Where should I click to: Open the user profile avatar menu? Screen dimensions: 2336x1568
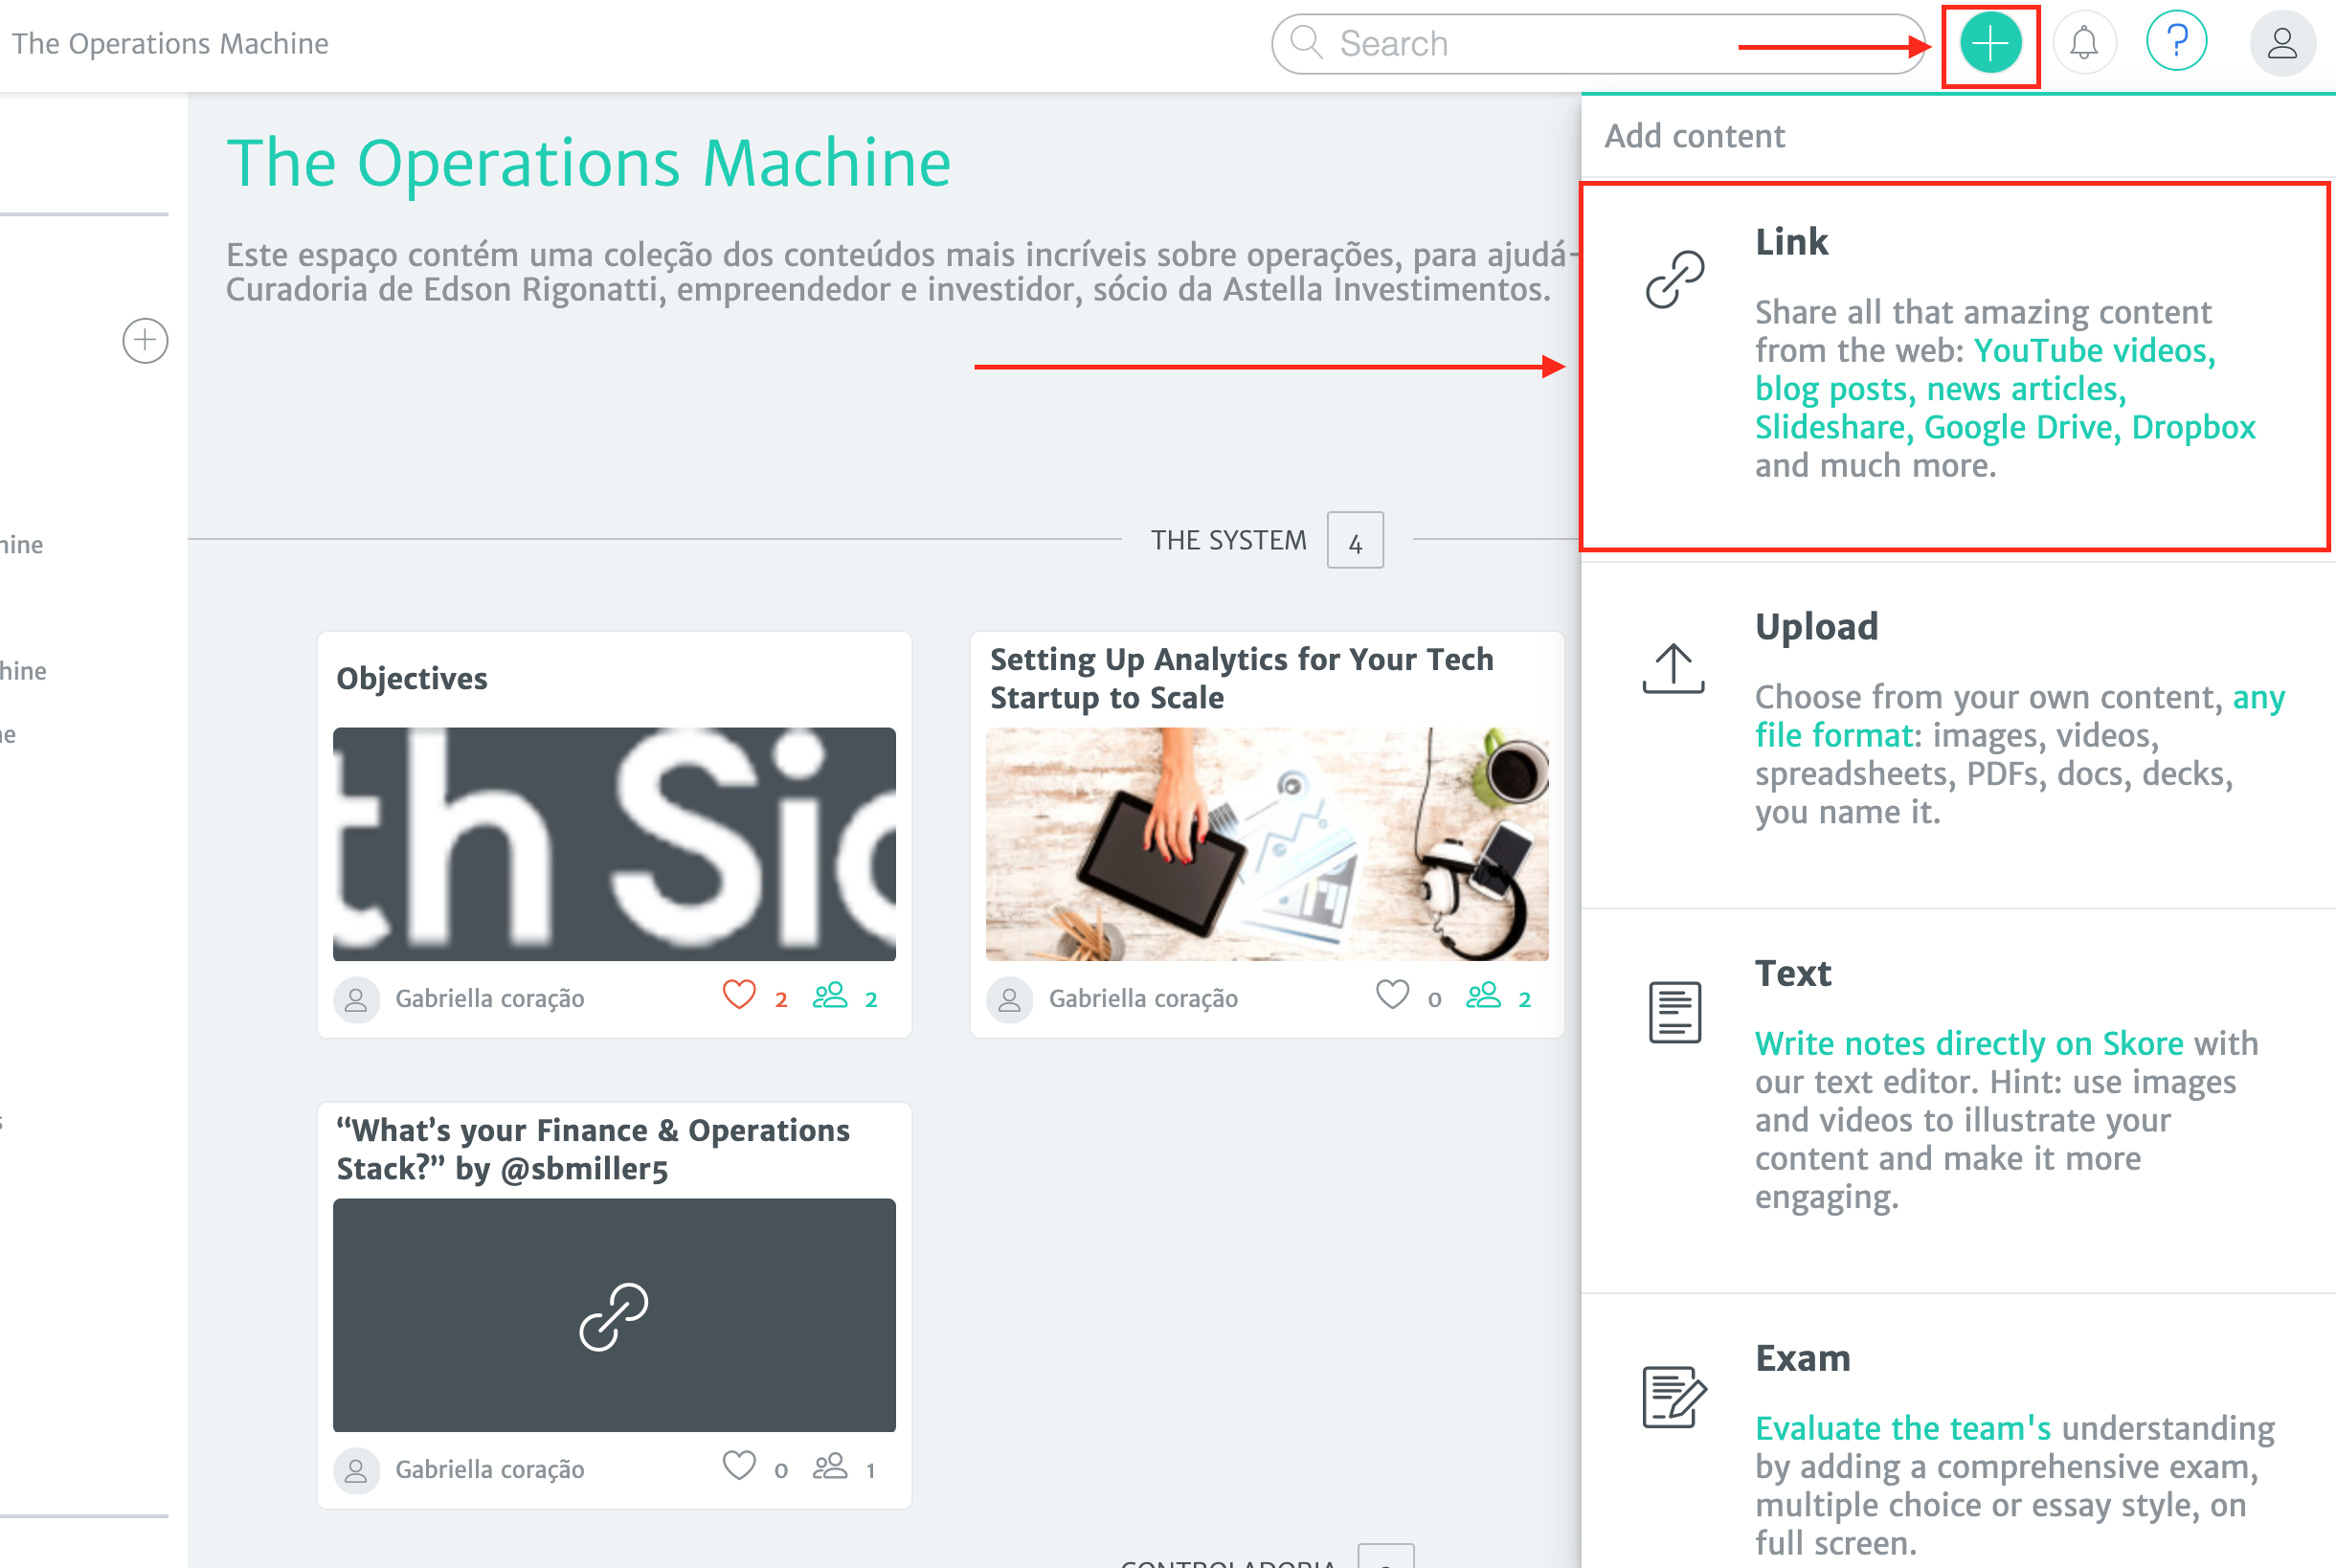pos(2282,44)
